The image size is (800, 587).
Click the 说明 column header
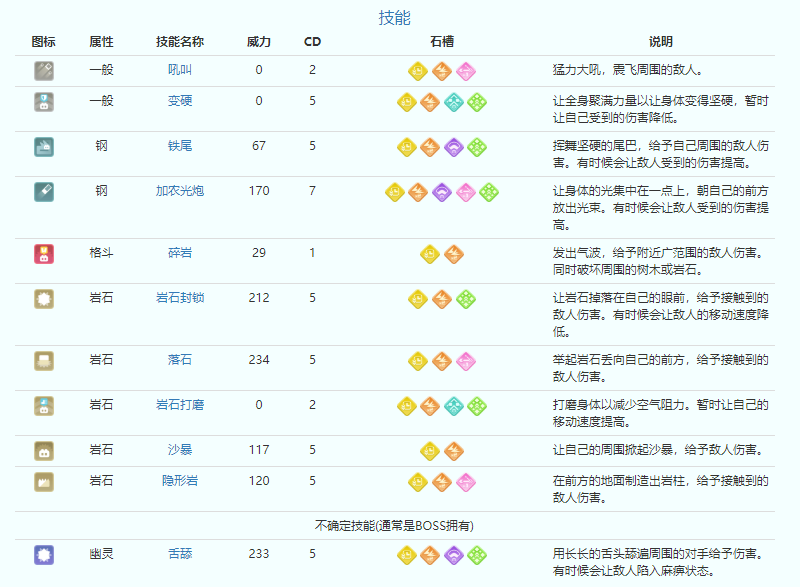[661, 41]
